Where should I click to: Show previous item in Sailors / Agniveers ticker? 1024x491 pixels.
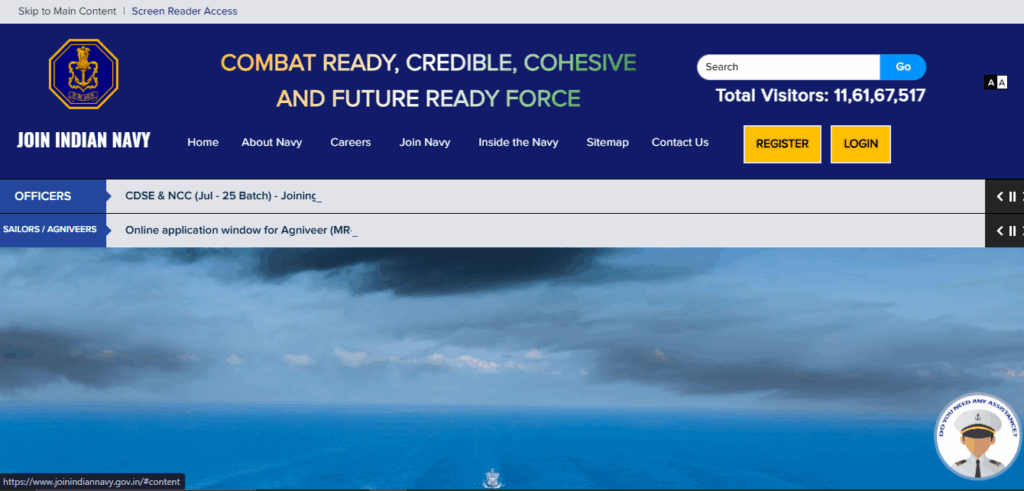999,231
